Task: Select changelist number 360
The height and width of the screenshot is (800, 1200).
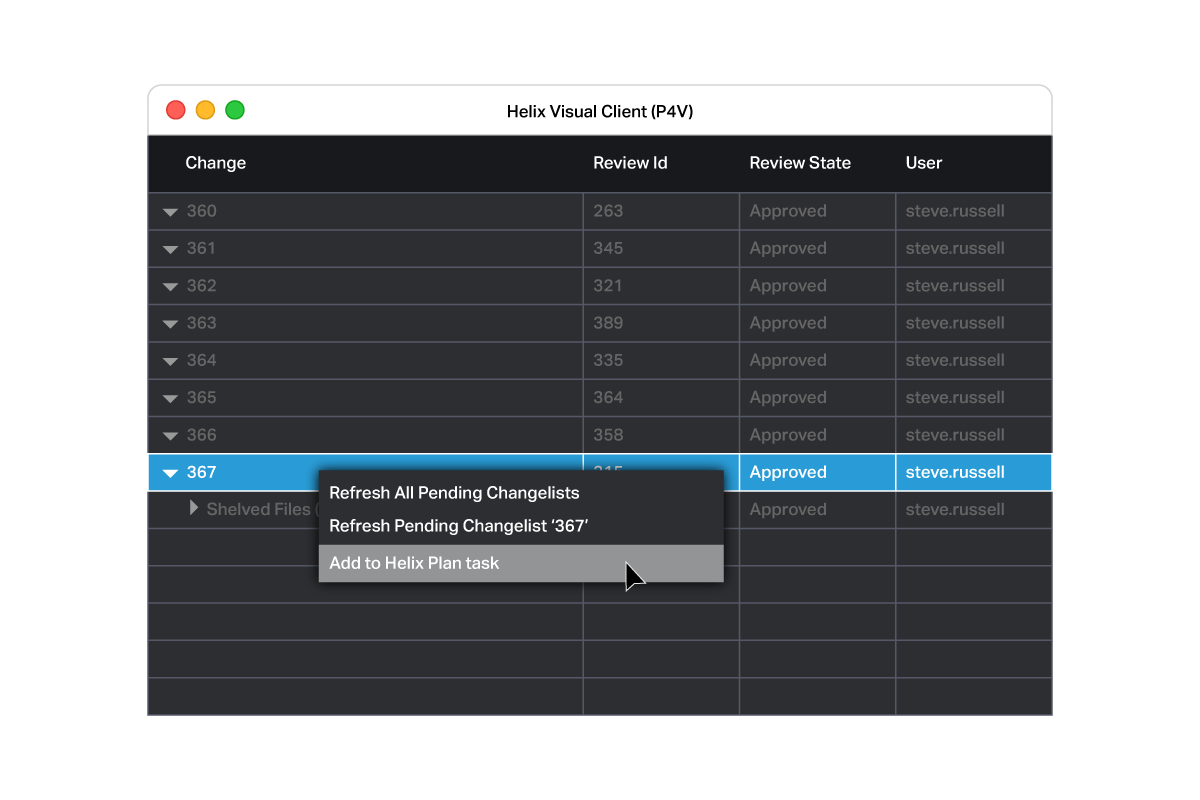Action: click(x=201, y=211)
